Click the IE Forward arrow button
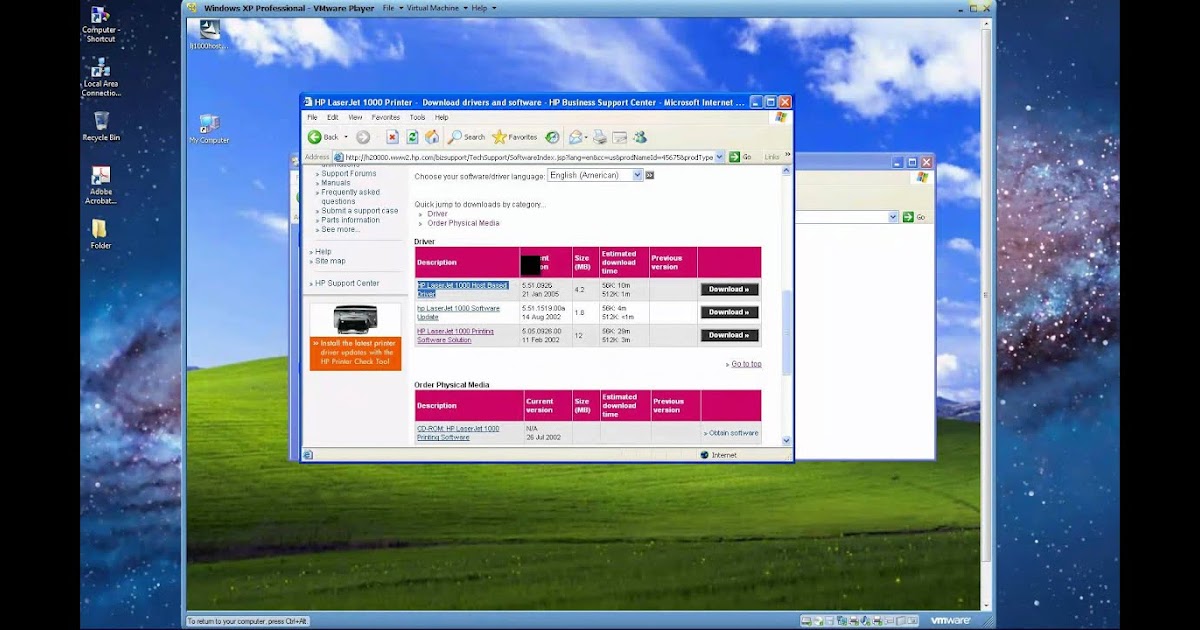 pos(363,137)
